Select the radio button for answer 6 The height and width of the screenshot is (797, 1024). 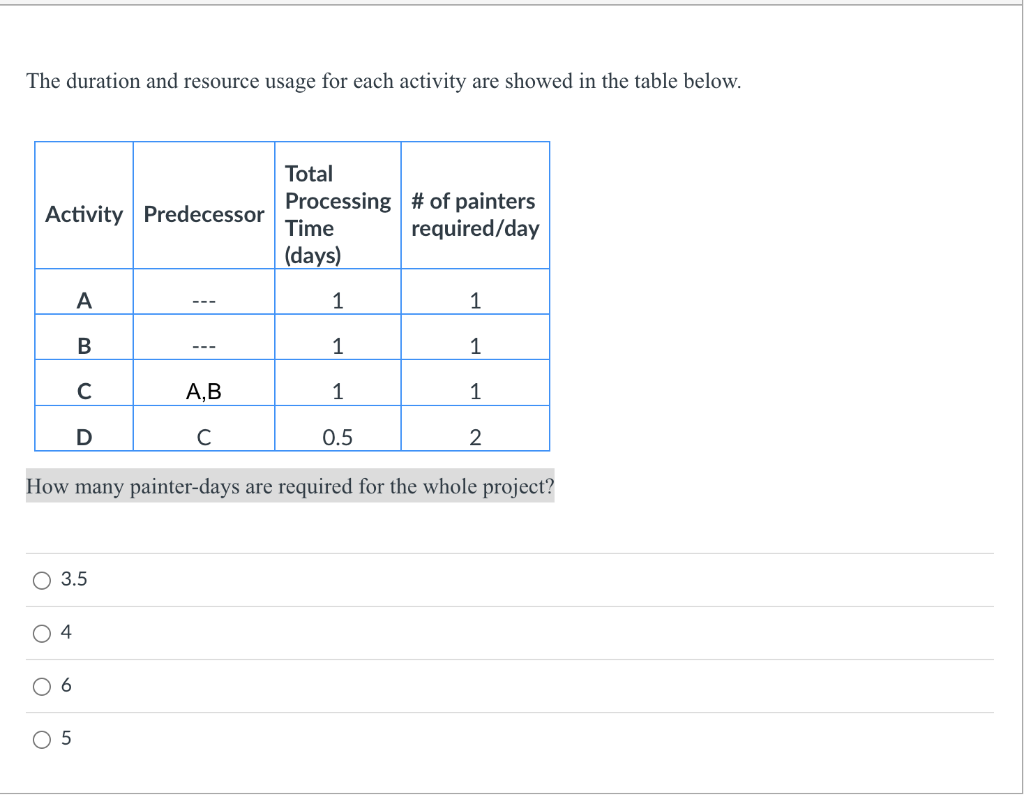[41, 684]
